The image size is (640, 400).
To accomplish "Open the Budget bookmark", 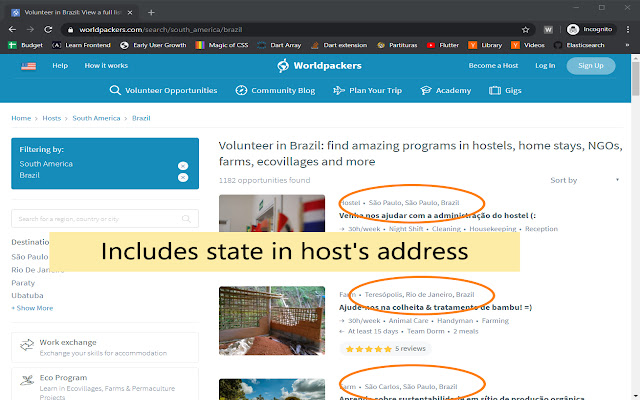I will tap(26, 45).
